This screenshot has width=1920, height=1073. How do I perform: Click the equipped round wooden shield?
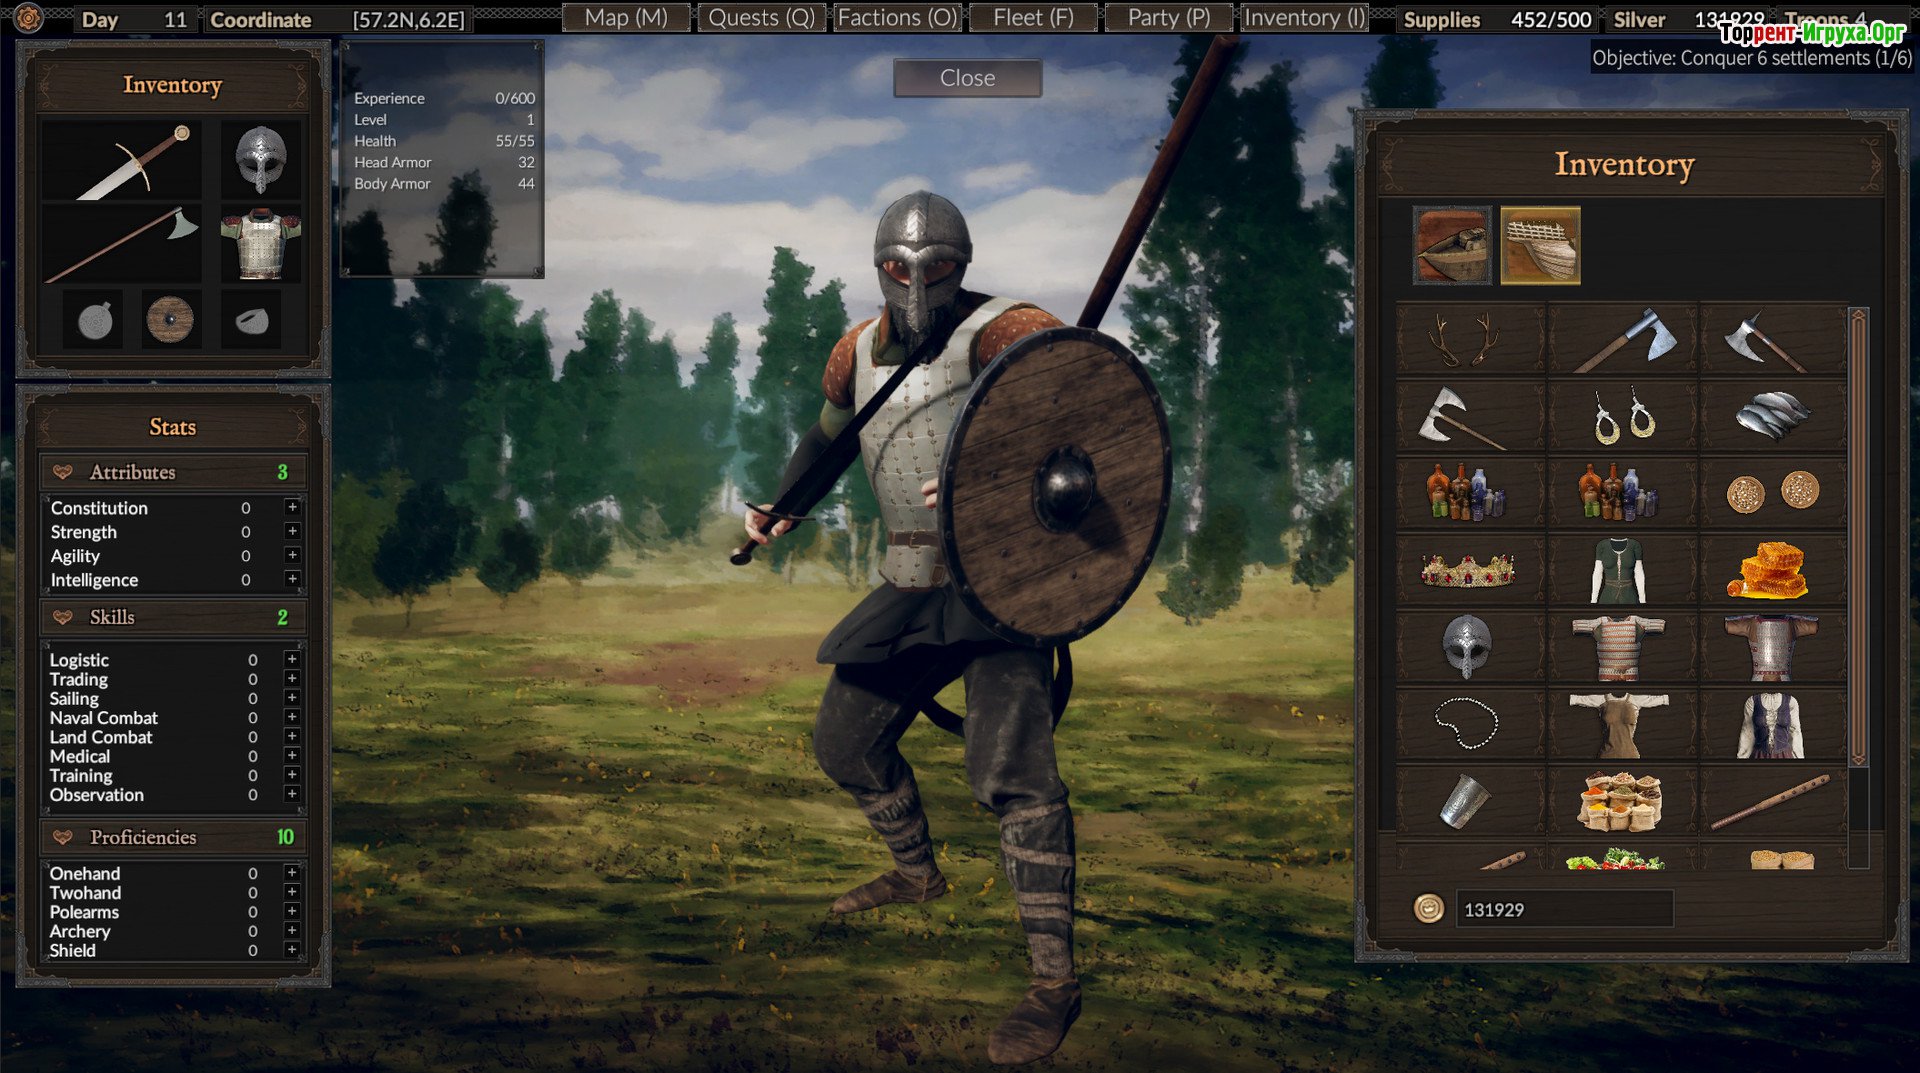[170, 320]
